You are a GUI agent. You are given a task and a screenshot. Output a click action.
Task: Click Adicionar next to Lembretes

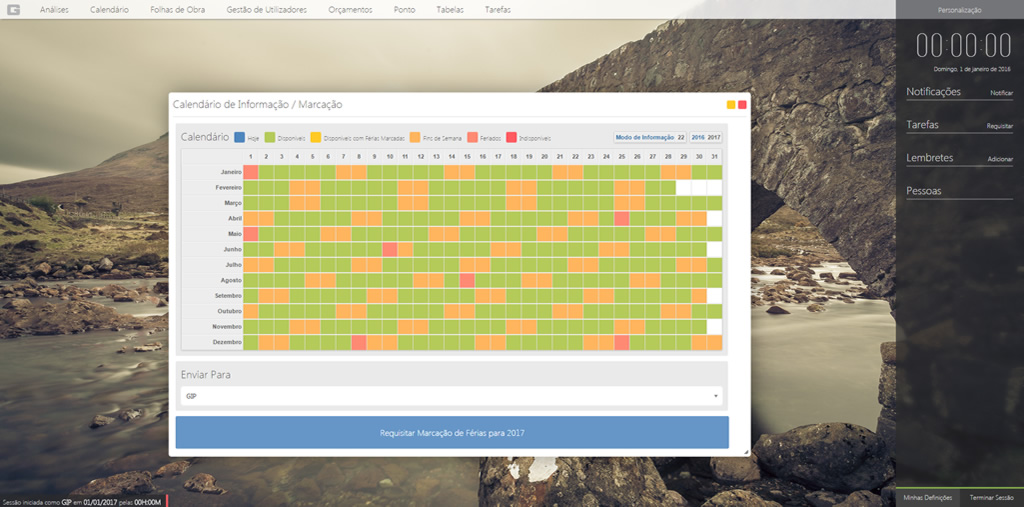tap(1000, 160)
